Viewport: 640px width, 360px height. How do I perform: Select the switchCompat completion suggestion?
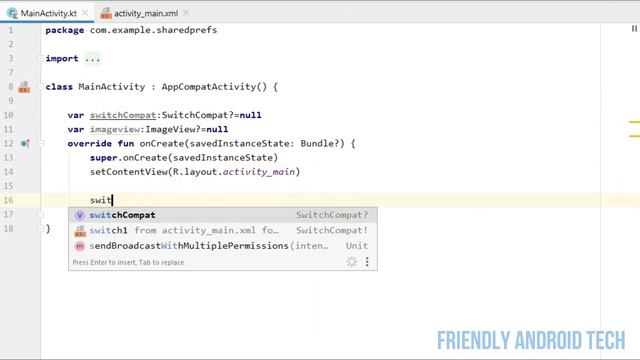(x=223, y=215)
